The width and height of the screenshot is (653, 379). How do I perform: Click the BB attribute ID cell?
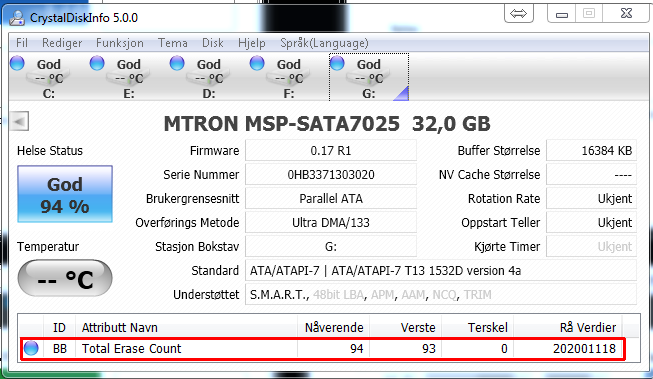tap(60, 349)
